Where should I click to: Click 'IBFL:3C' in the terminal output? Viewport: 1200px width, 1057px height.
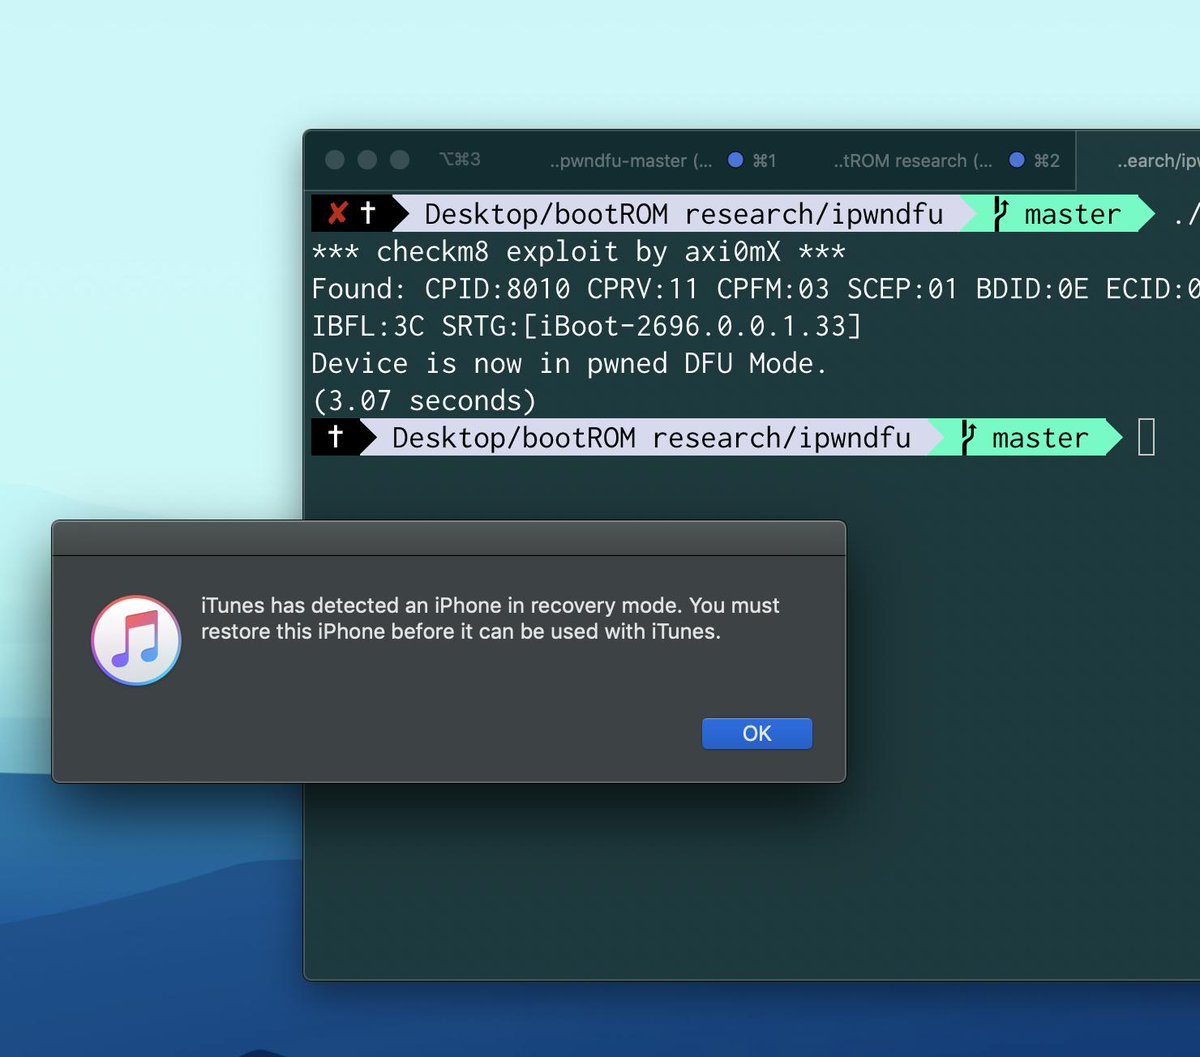tap(368, 326)
